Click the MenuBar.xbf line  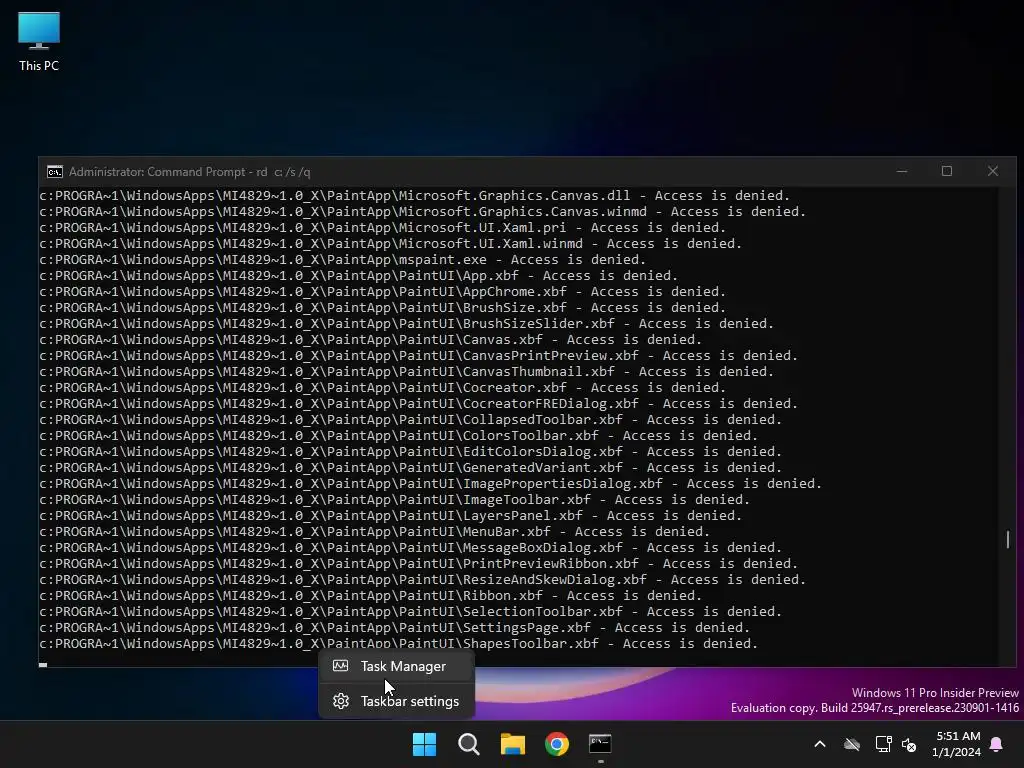coord(374,532)
